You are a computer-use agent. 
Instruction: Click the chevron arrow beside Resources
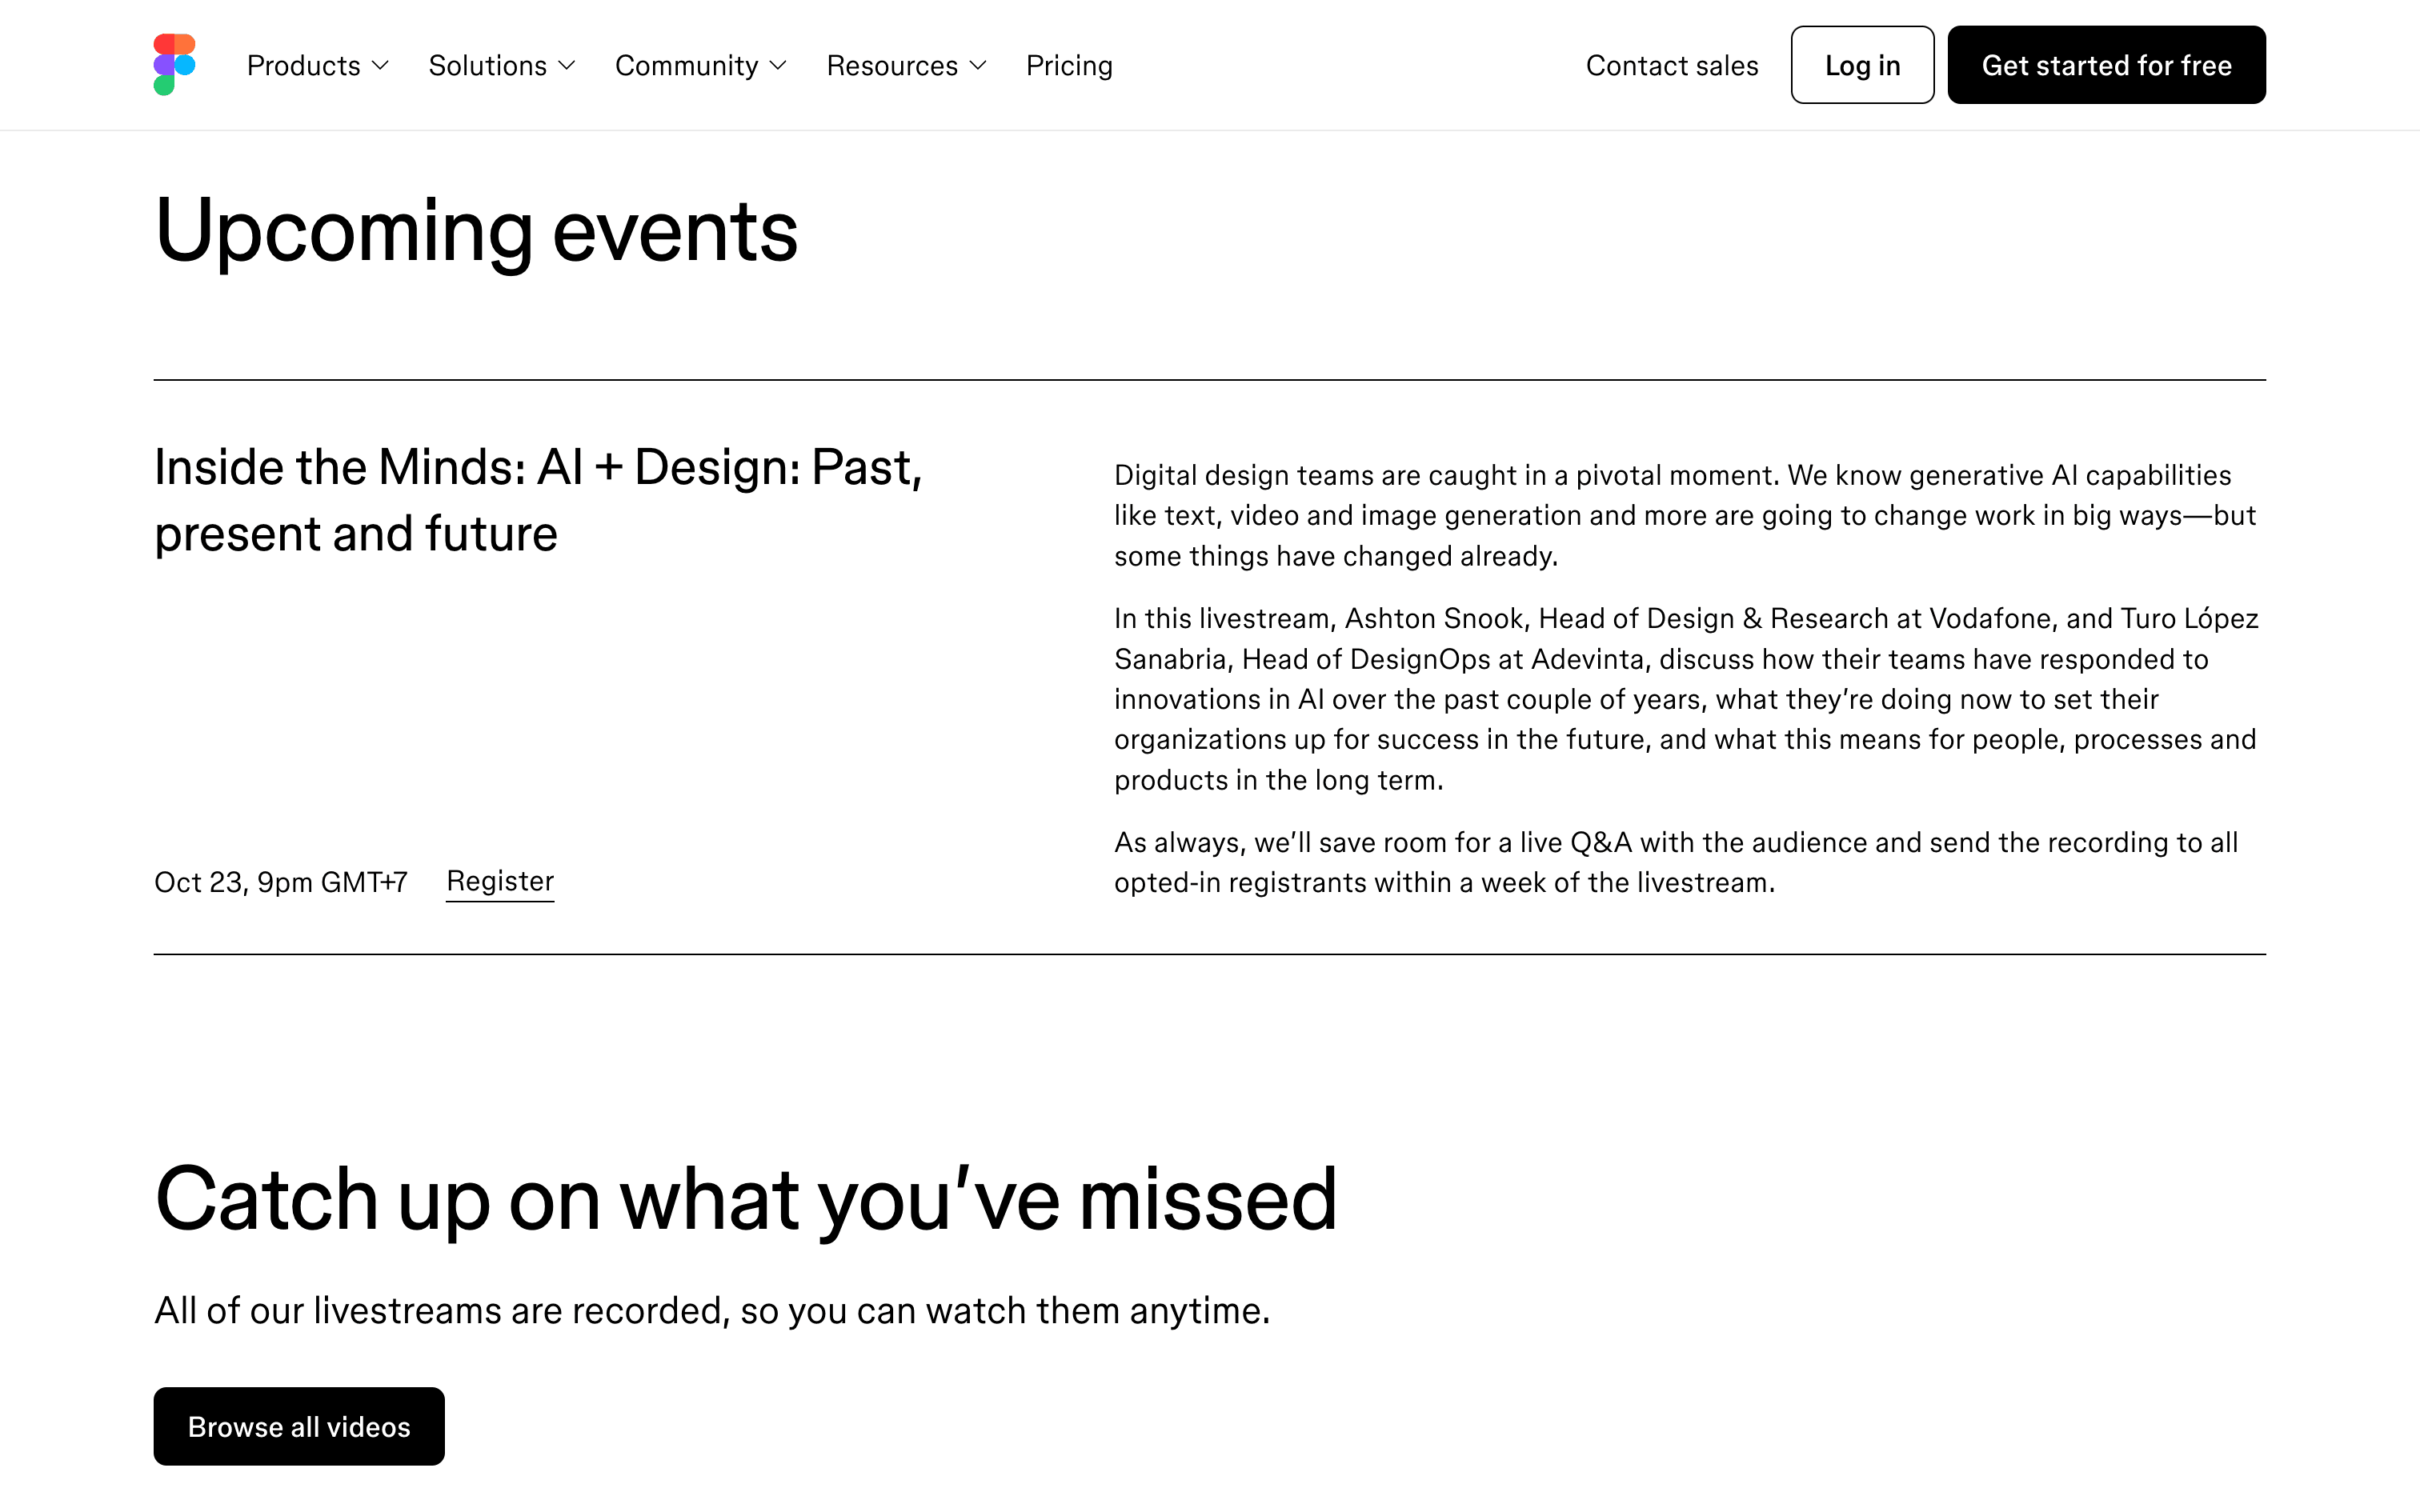pos(978,66)
